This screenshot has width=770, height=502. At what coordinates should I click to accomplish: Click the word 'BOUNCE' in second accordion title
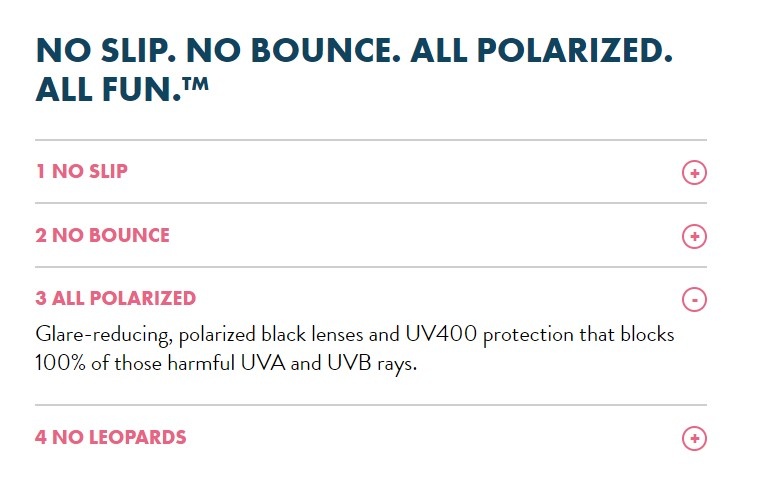[129, 235]
